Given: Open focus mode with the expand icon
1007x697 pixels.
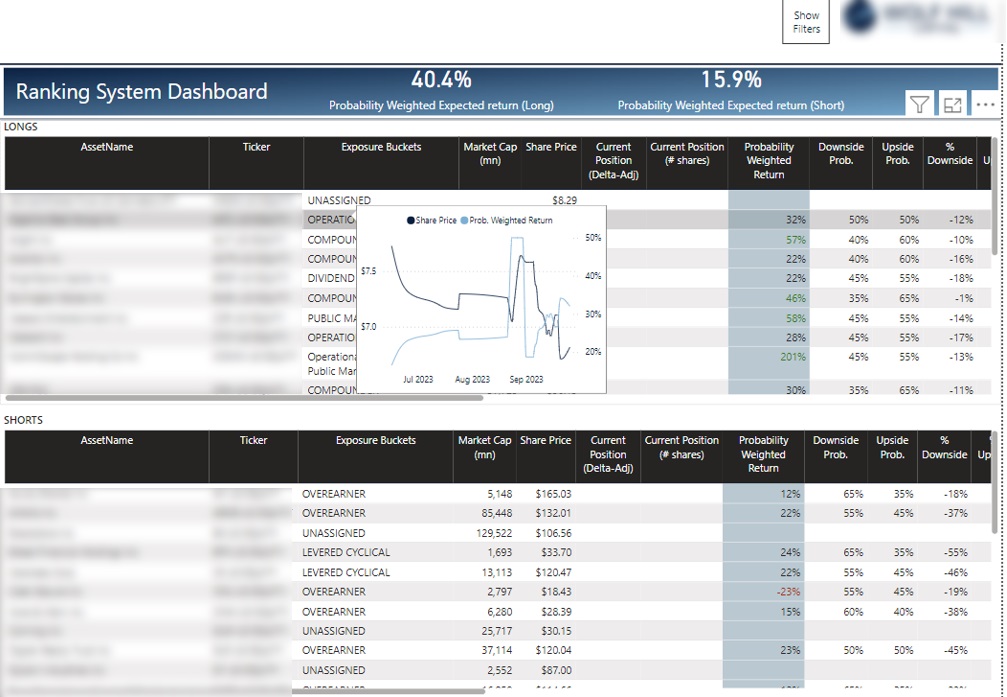Looking at the screenshot, I should tap(952, 104).
